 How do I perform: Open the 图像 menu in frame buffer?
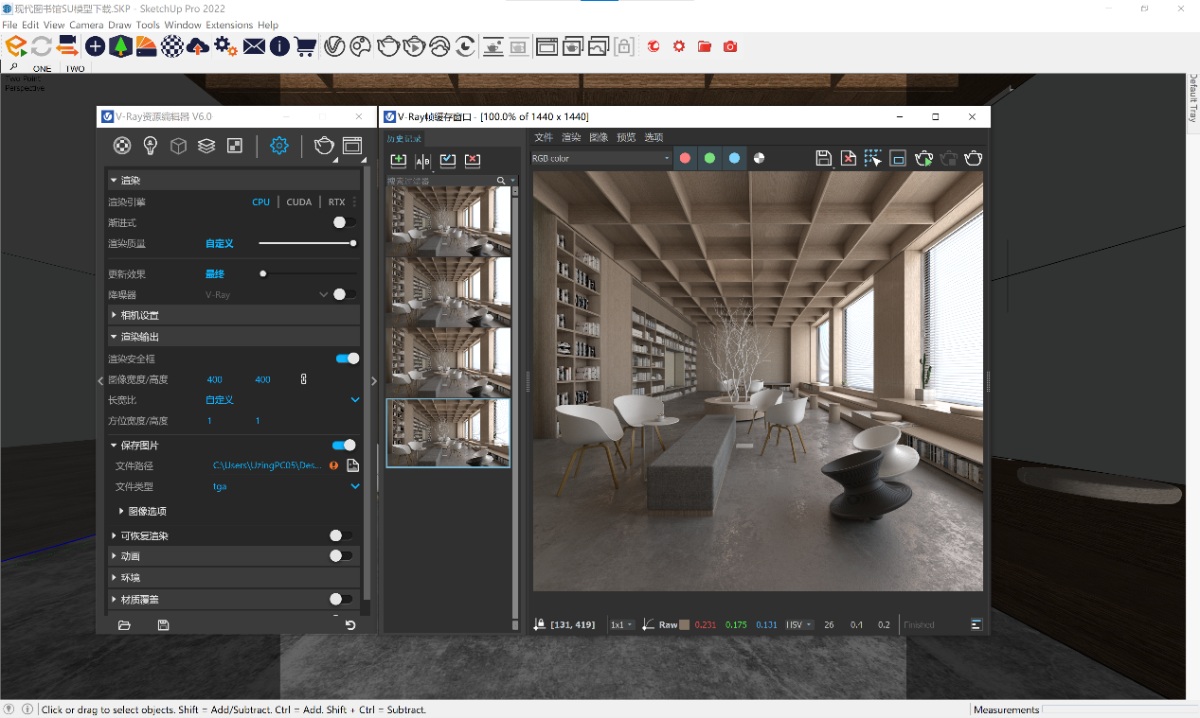point(598,138)
